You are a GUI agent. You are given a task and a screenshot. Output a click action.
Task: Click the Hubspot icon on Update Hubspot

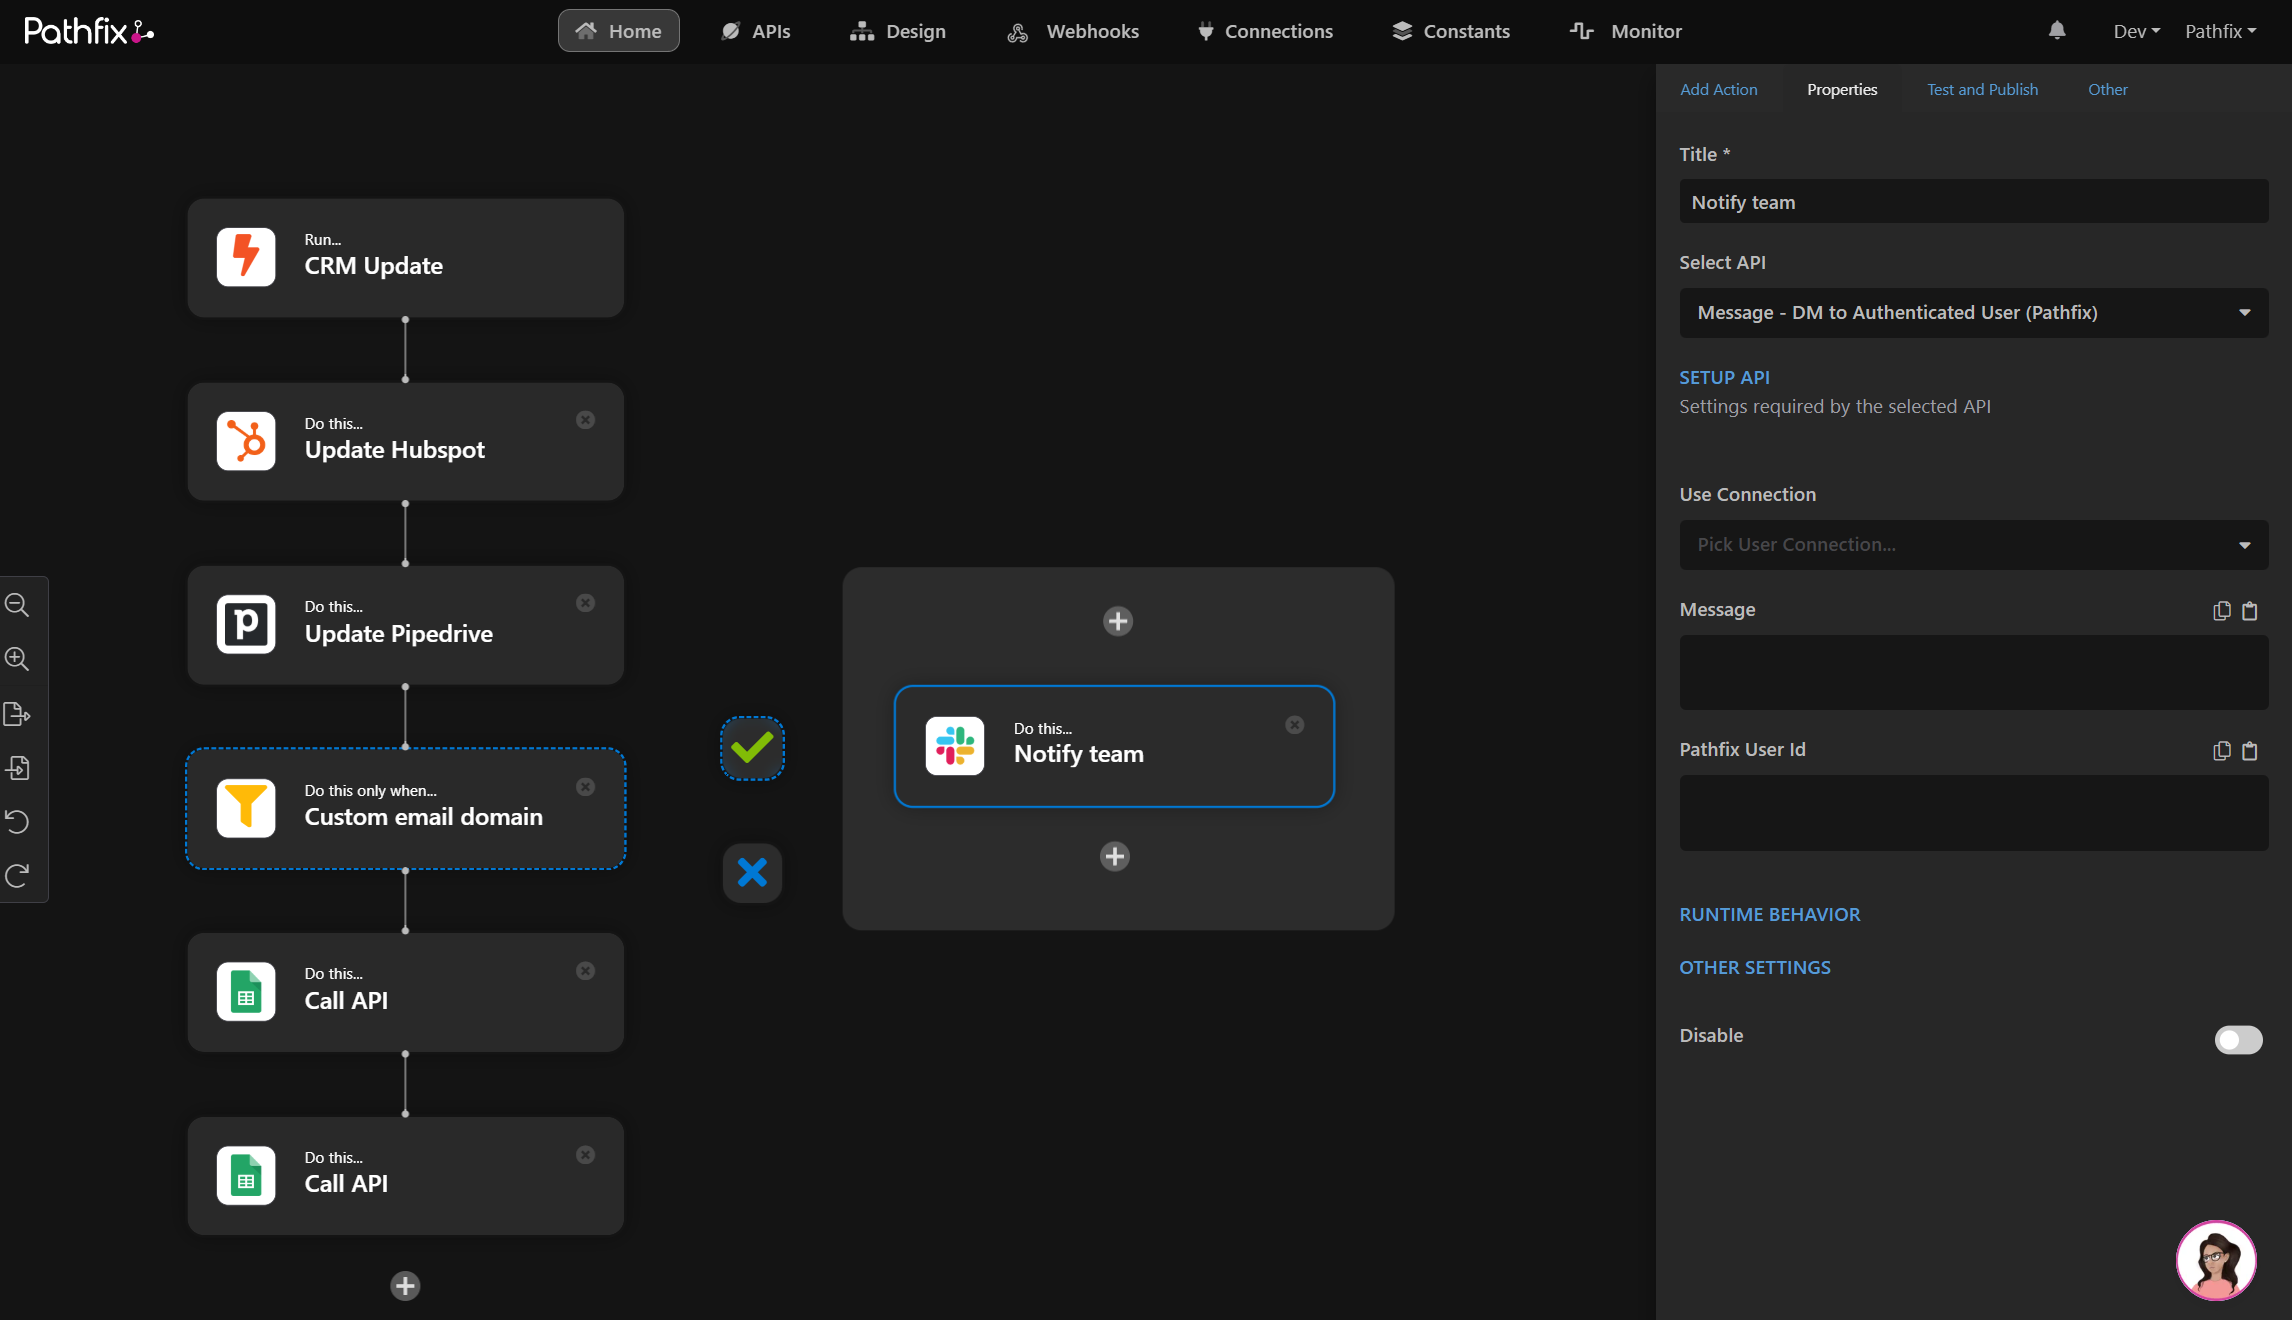click(x=246, y=441)
